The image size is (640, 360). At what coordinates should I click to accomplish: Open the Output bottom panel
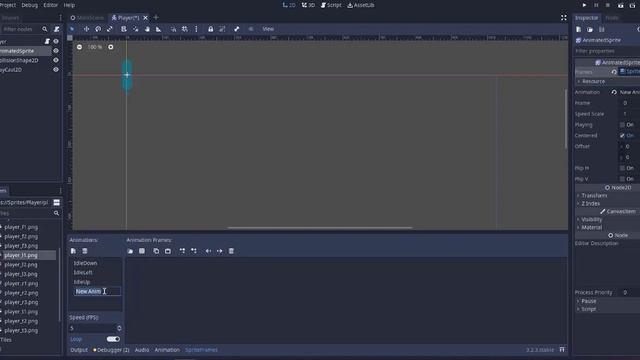(x=79, y=350)
